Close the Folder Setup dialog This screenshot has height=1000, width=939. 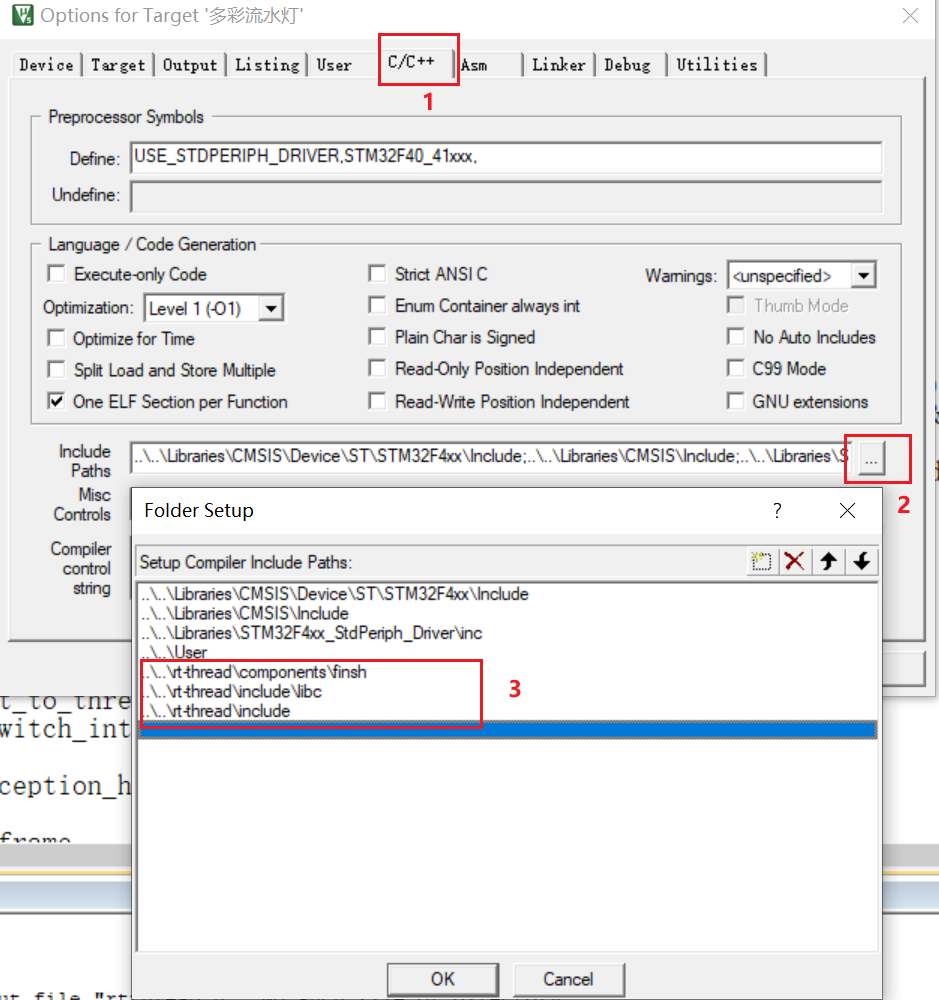847,510
